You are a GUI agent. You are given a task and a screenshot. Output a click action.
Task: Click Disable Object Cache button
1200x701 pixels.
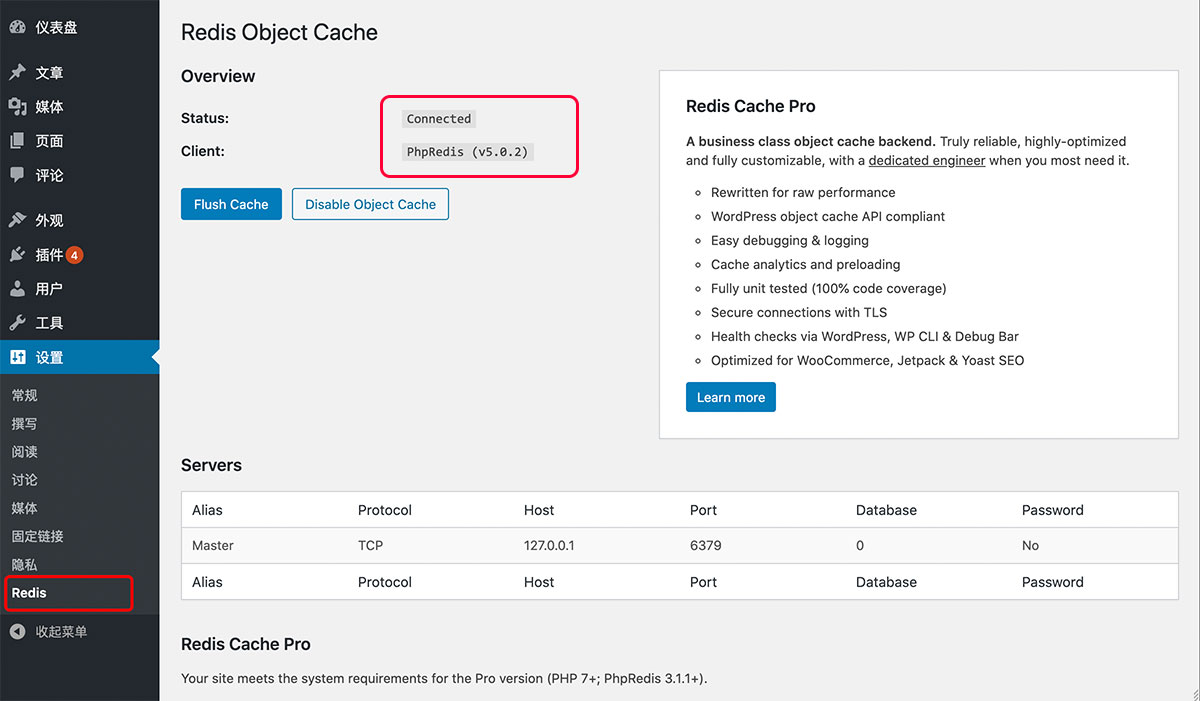click(x=370, y=204)
